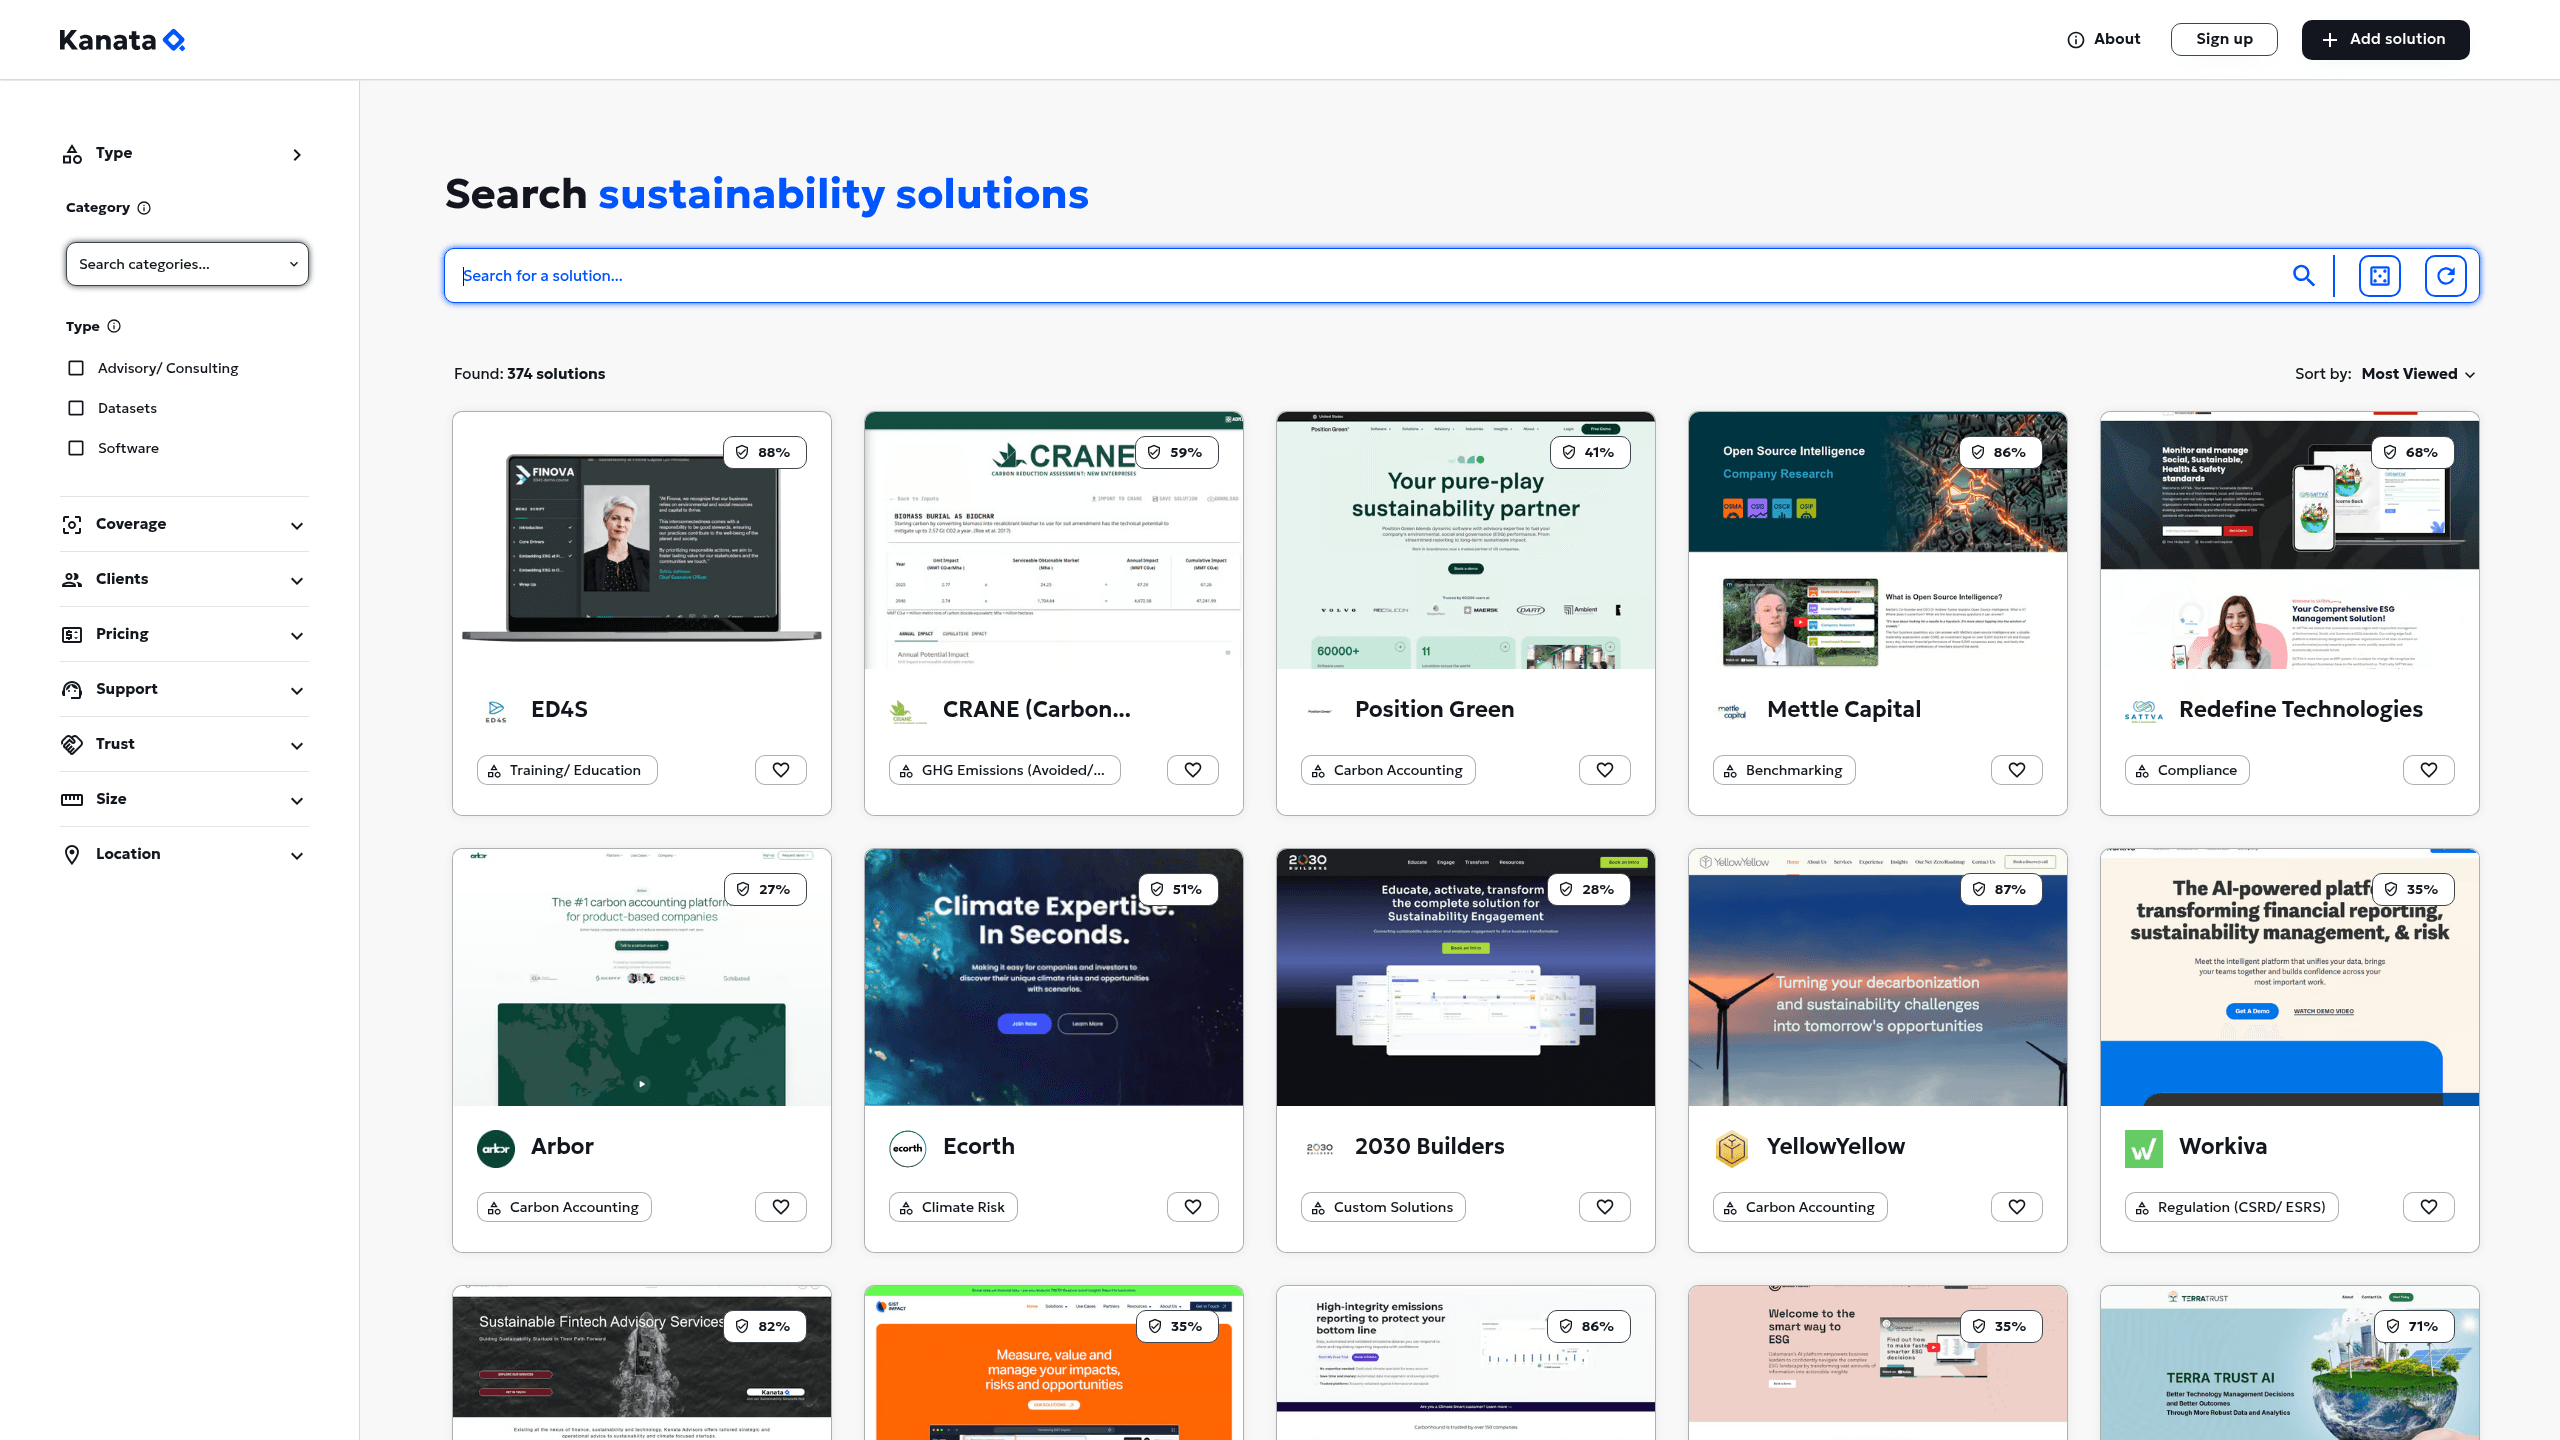Open the Position Green card thumbnail
Viewport: 2560px width, 1440px height.
pyautogui.click(x=1465, y=541)
